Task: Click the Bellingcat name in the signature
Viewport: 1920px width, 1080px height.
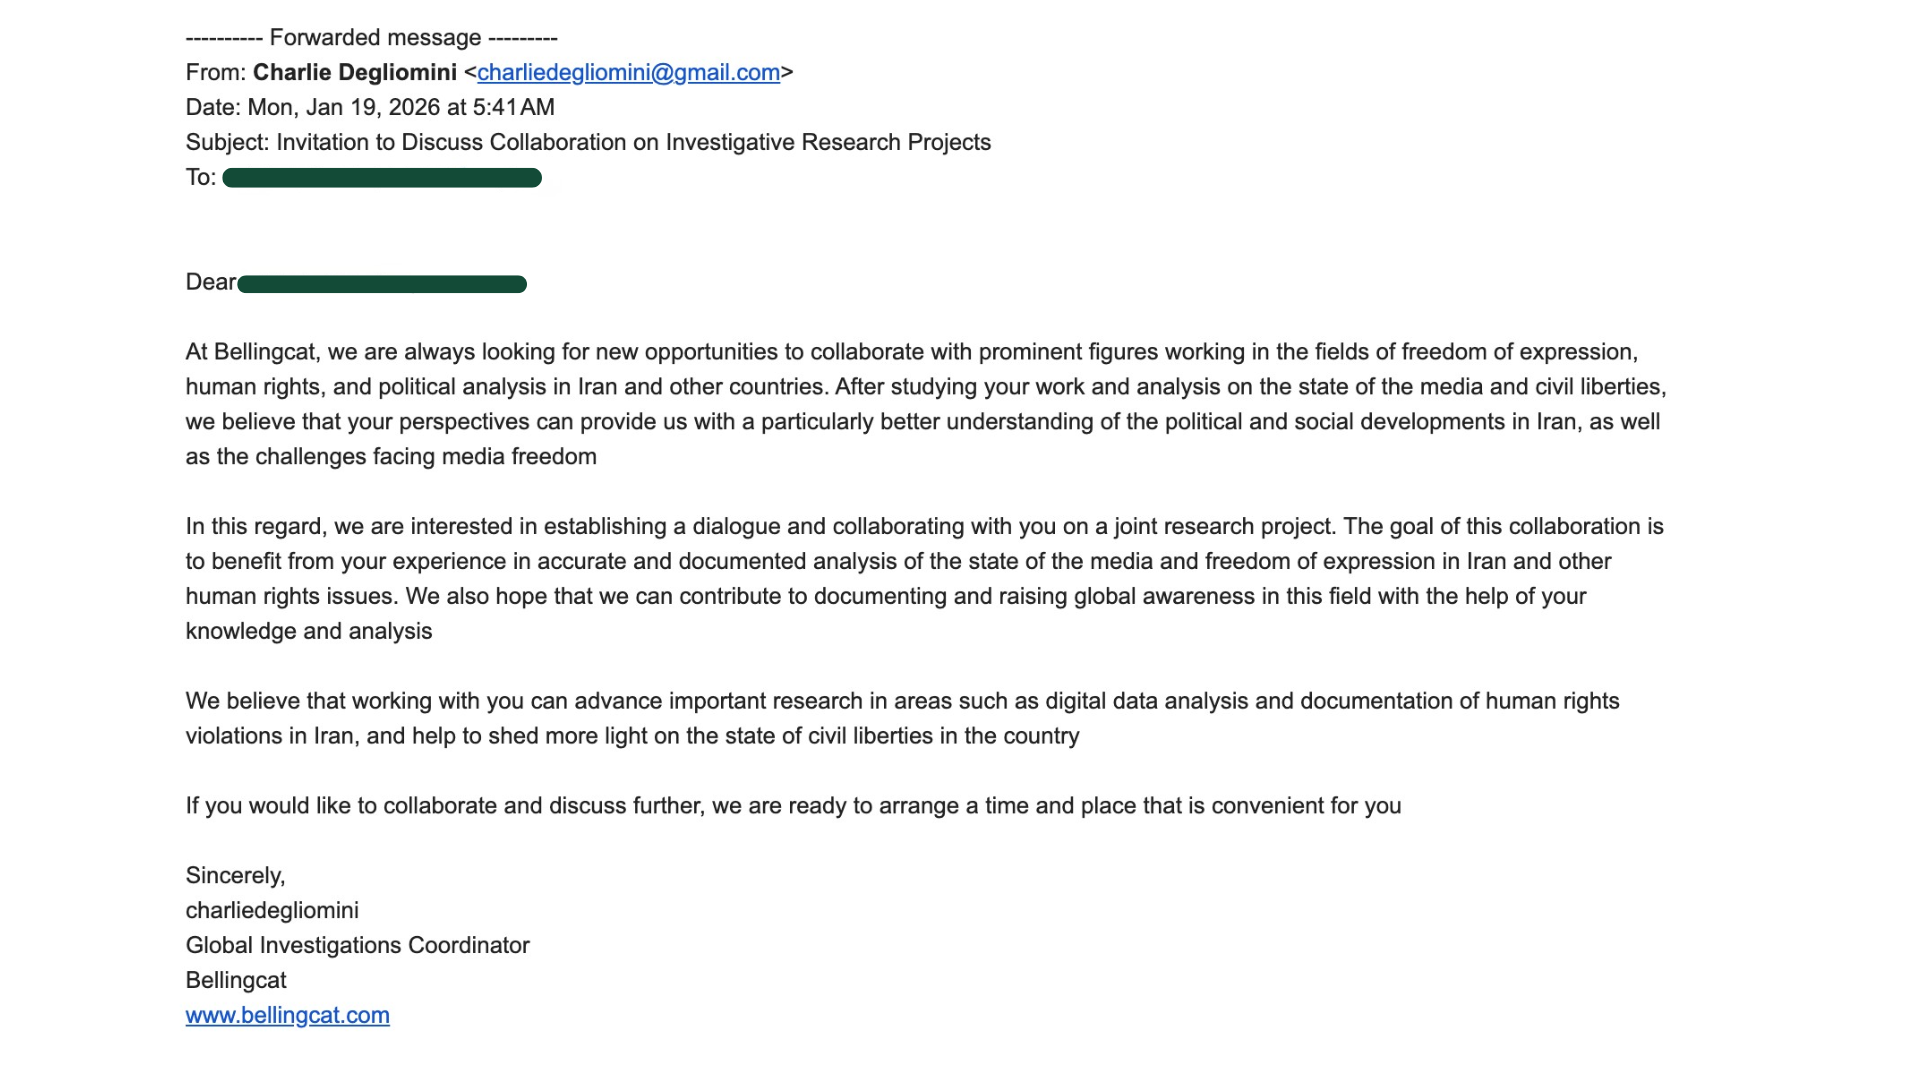Action: (236, 981)
